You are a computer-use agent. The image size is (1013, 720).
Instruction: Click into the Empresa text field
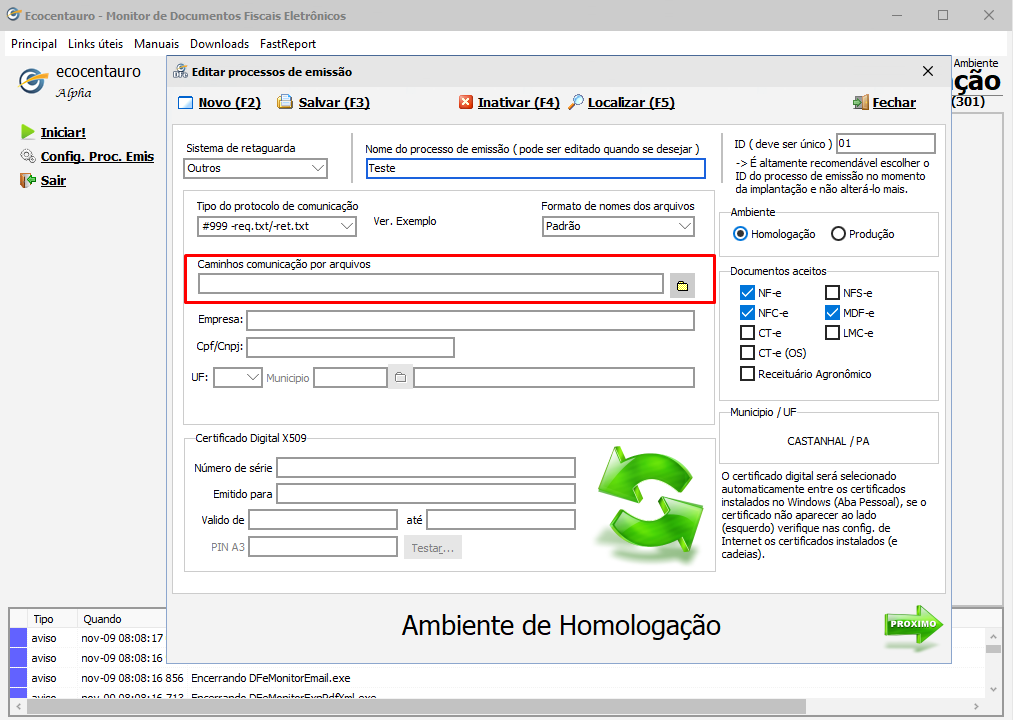click(470, 321)
